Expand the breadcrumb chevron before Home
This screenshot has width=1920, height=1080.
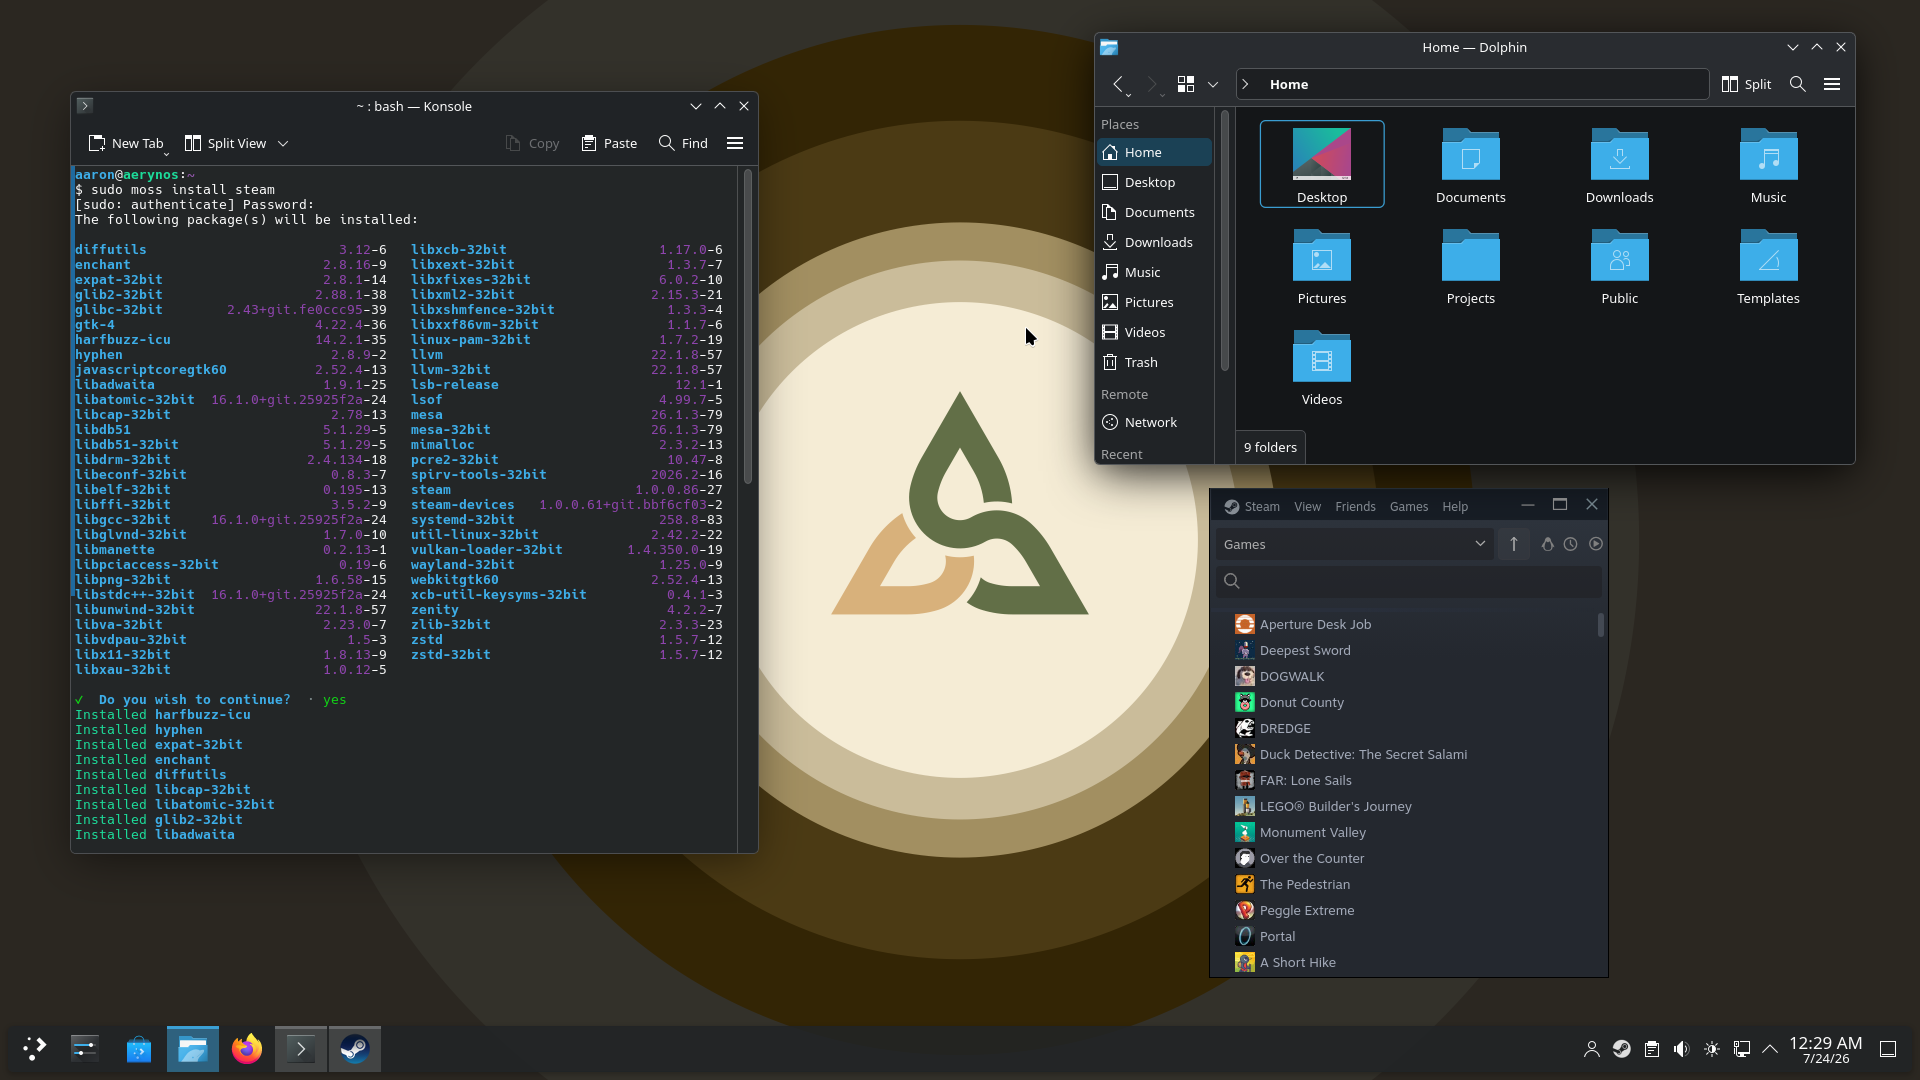coord(1246,84)
